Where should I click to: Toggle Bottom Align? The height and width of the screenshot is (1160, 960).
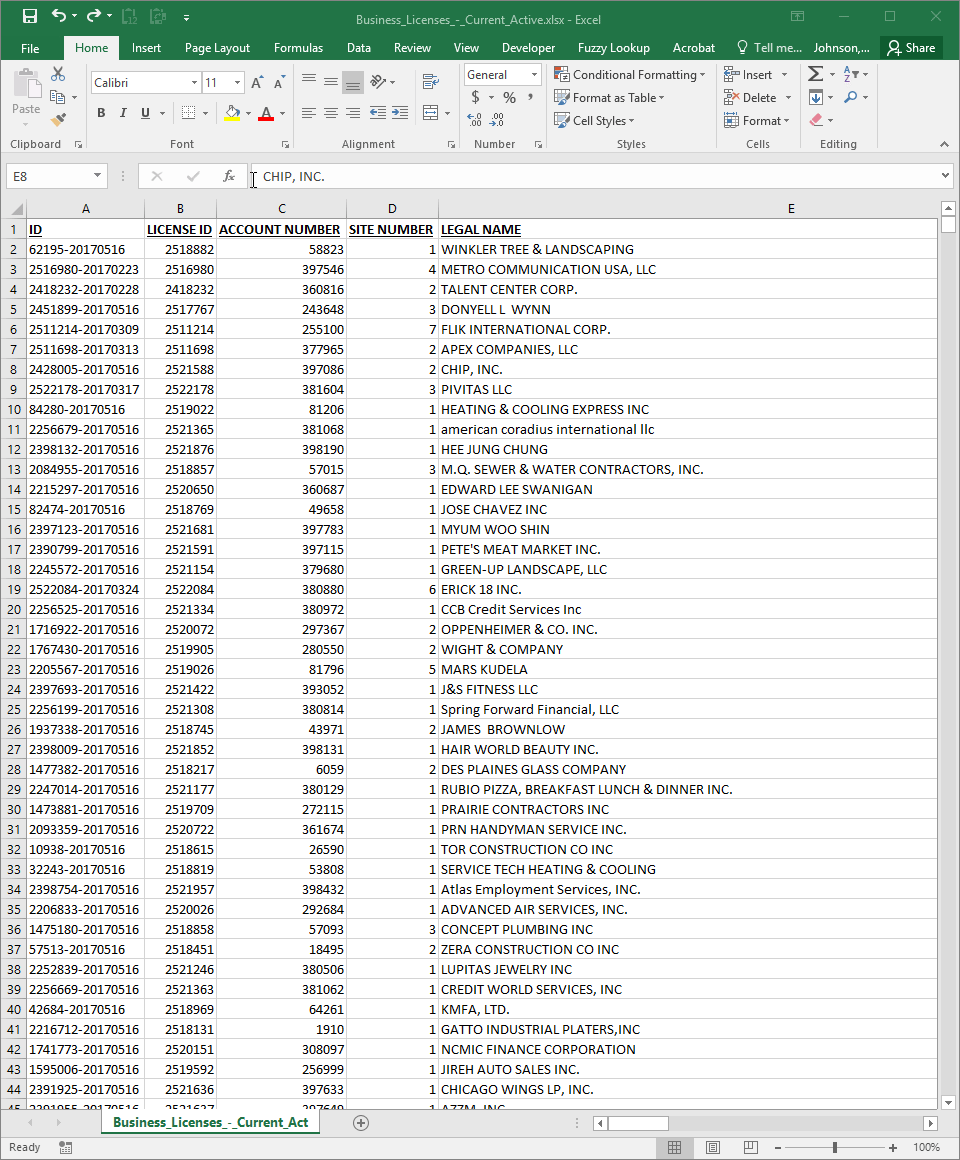[353, 82]
